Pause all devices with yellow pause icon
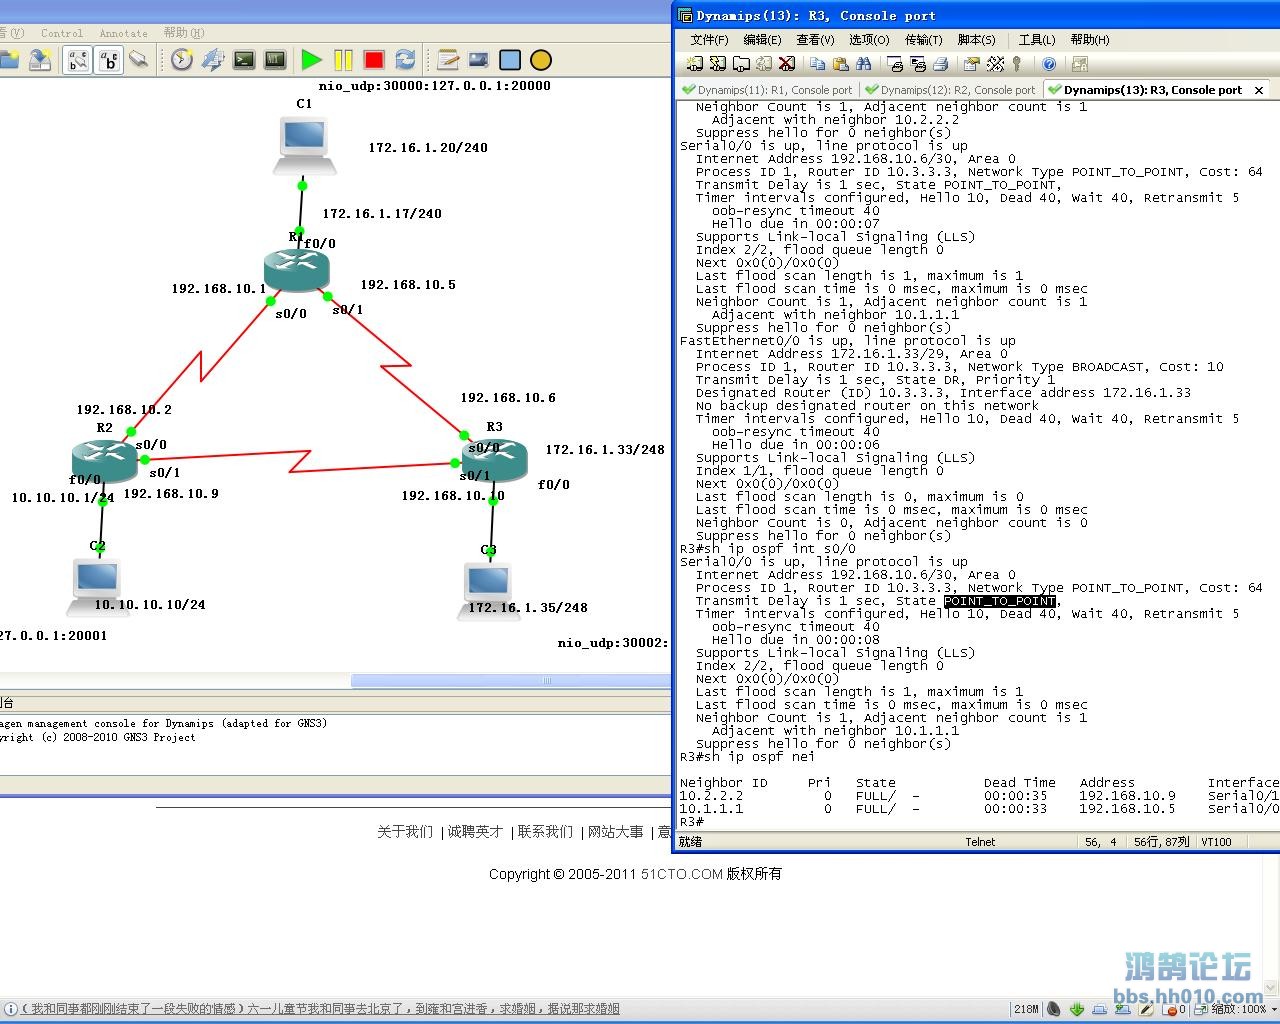 coord(343,61)
